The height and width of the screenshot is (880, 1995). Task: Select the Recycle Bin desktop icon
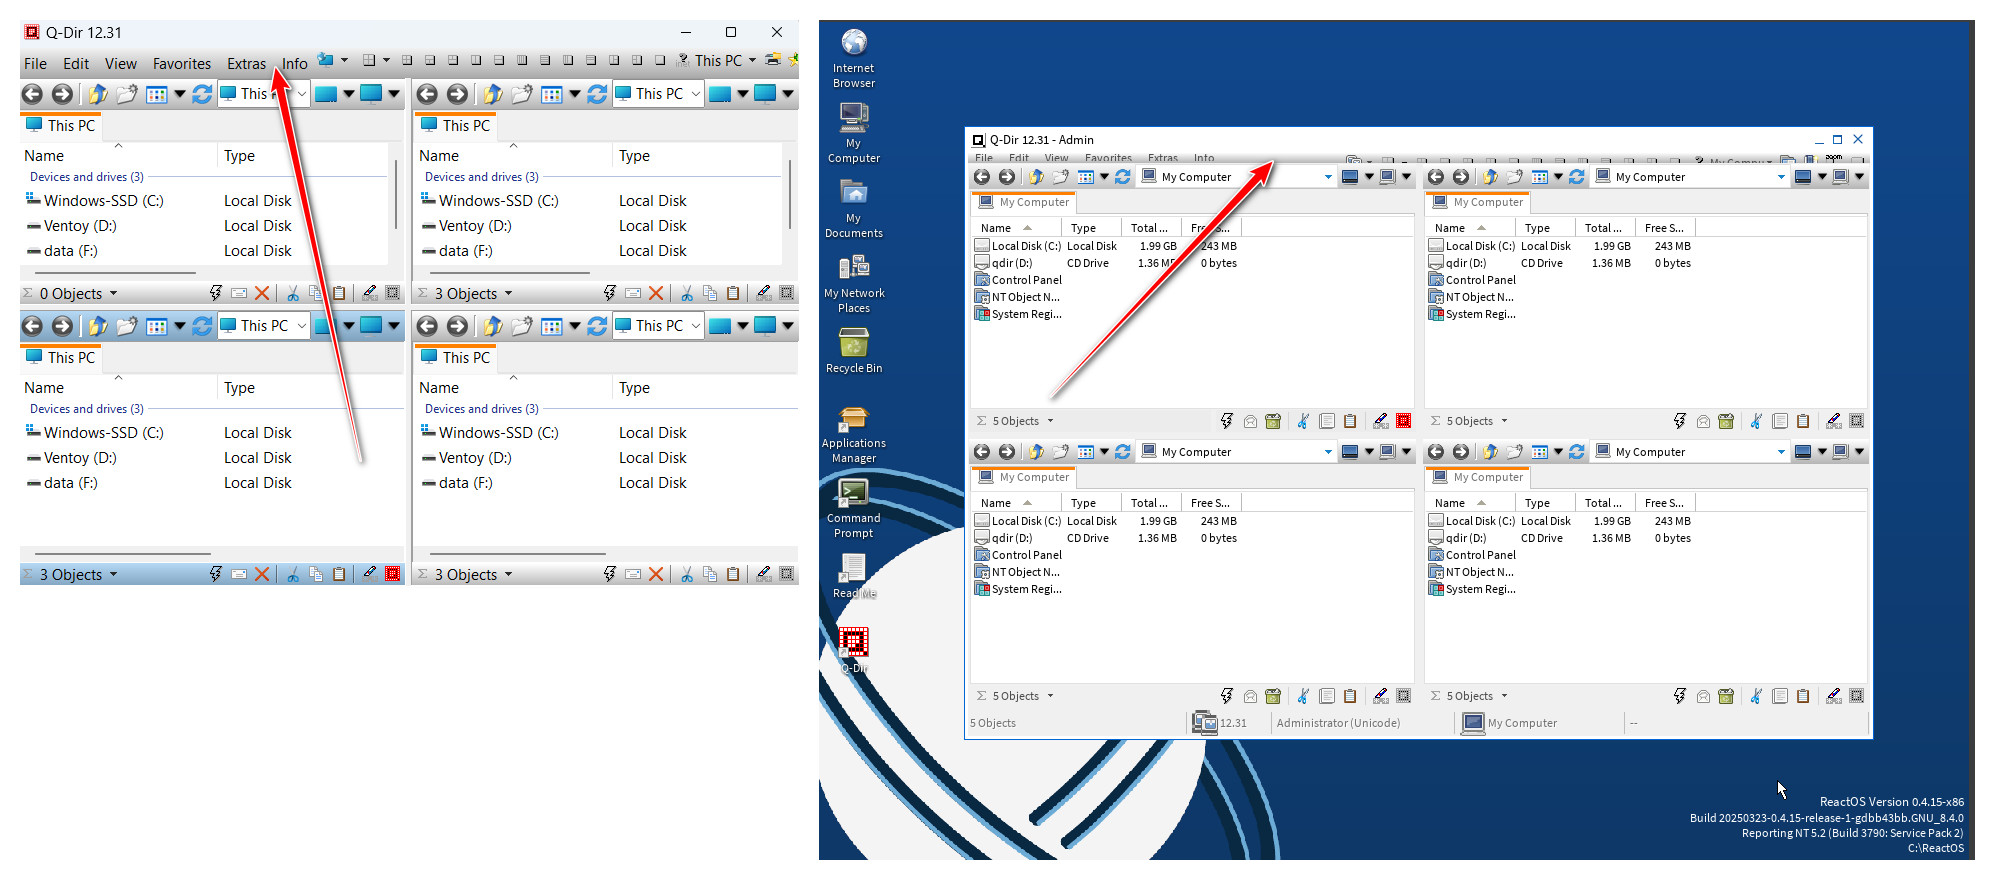854,352
